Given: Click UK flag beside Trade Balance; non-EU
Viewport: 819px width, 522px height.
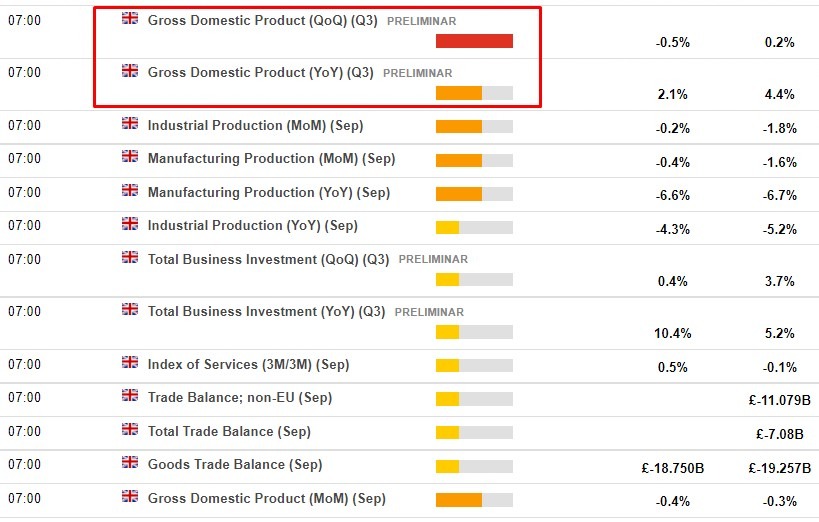Looking at the screenshot, I should coord(130,396).
